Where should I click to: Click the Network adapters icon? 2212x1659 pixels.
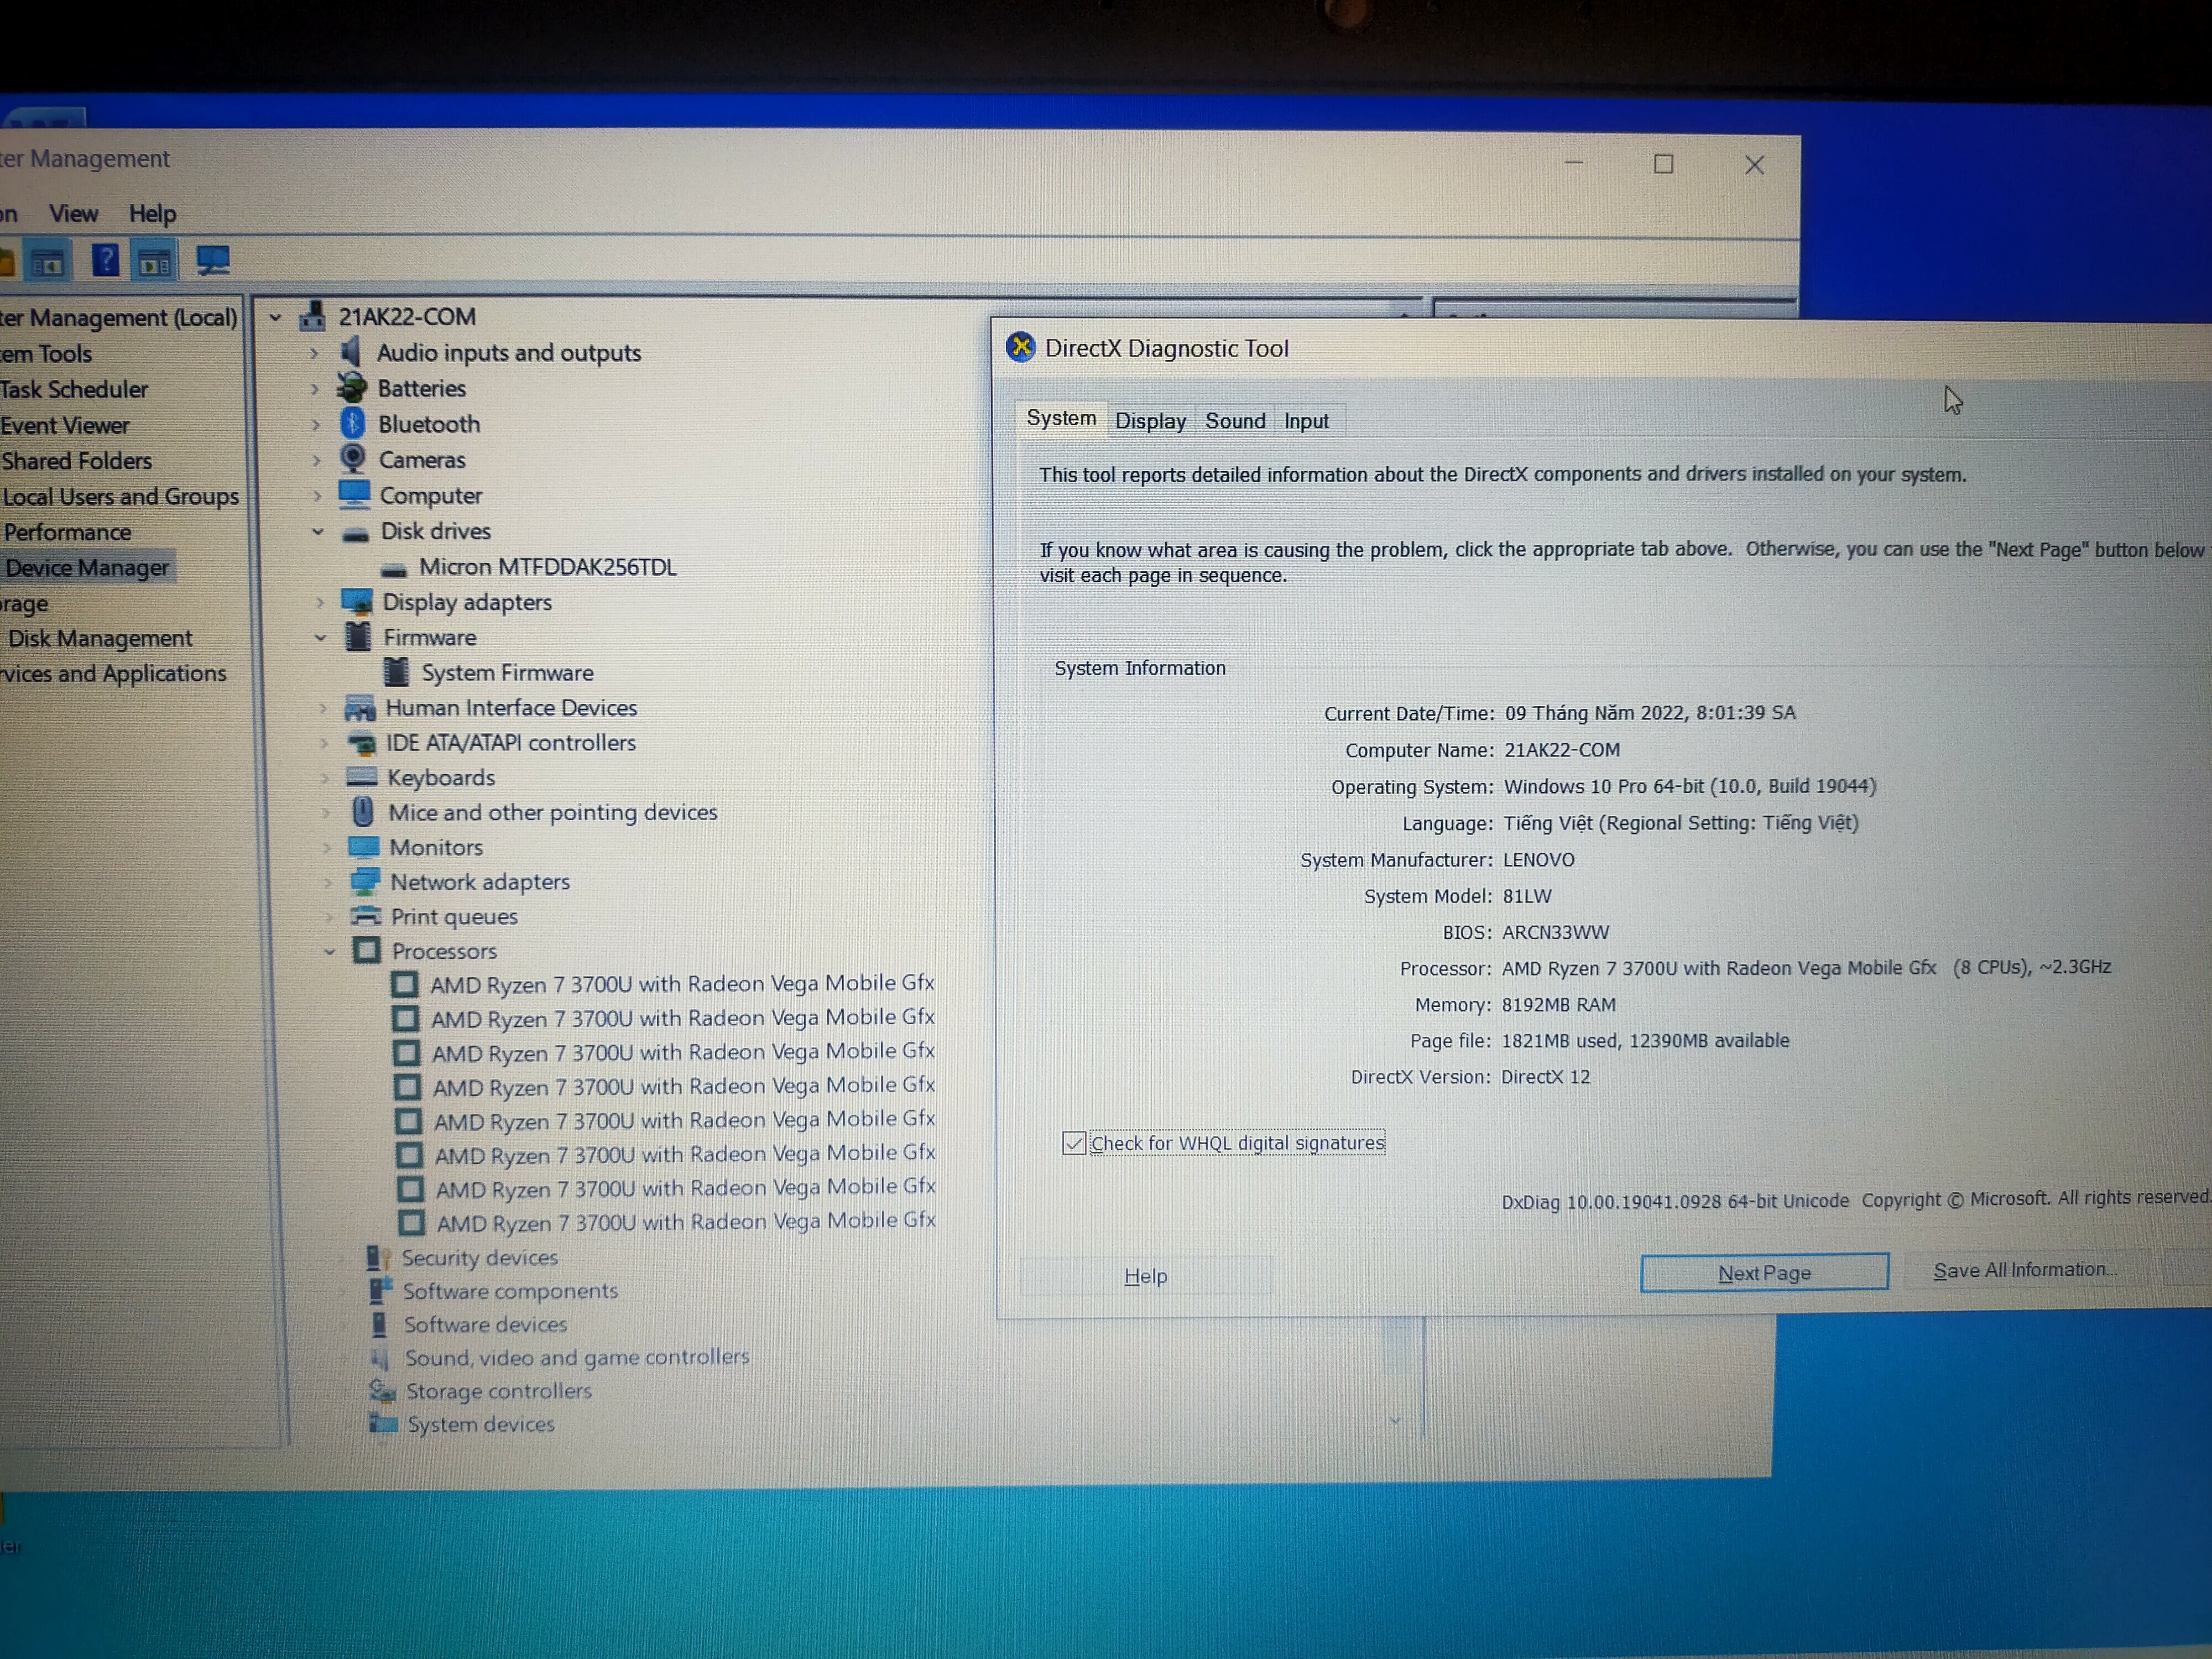365,881
